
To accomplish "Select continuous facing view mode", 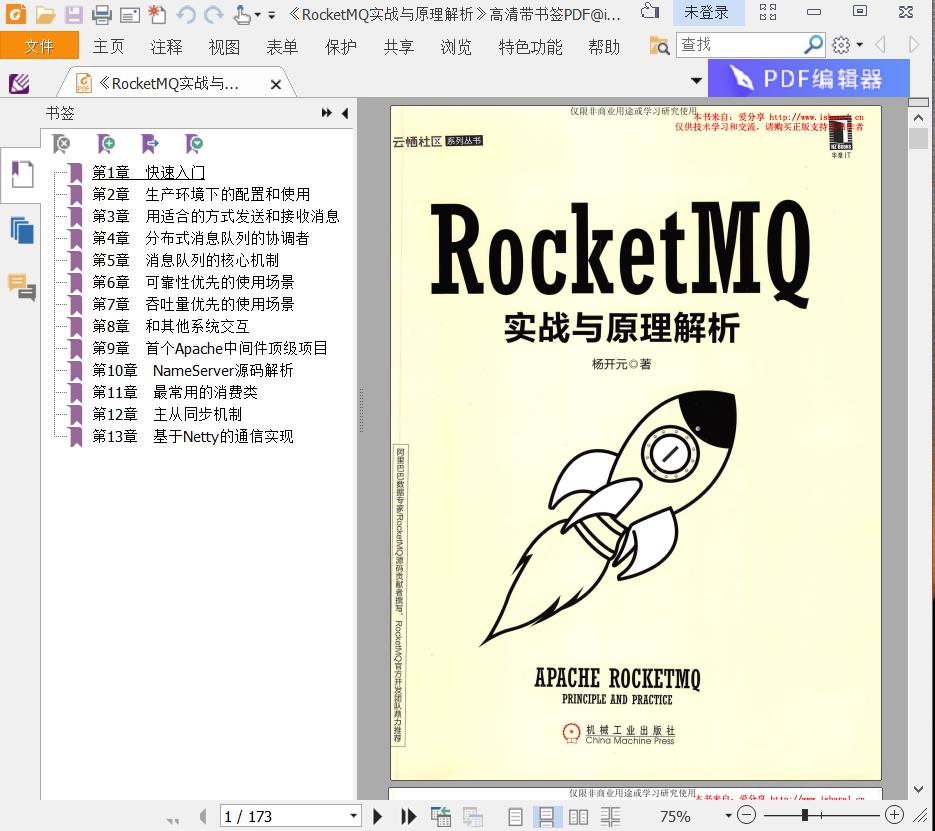I will [610, 816].
